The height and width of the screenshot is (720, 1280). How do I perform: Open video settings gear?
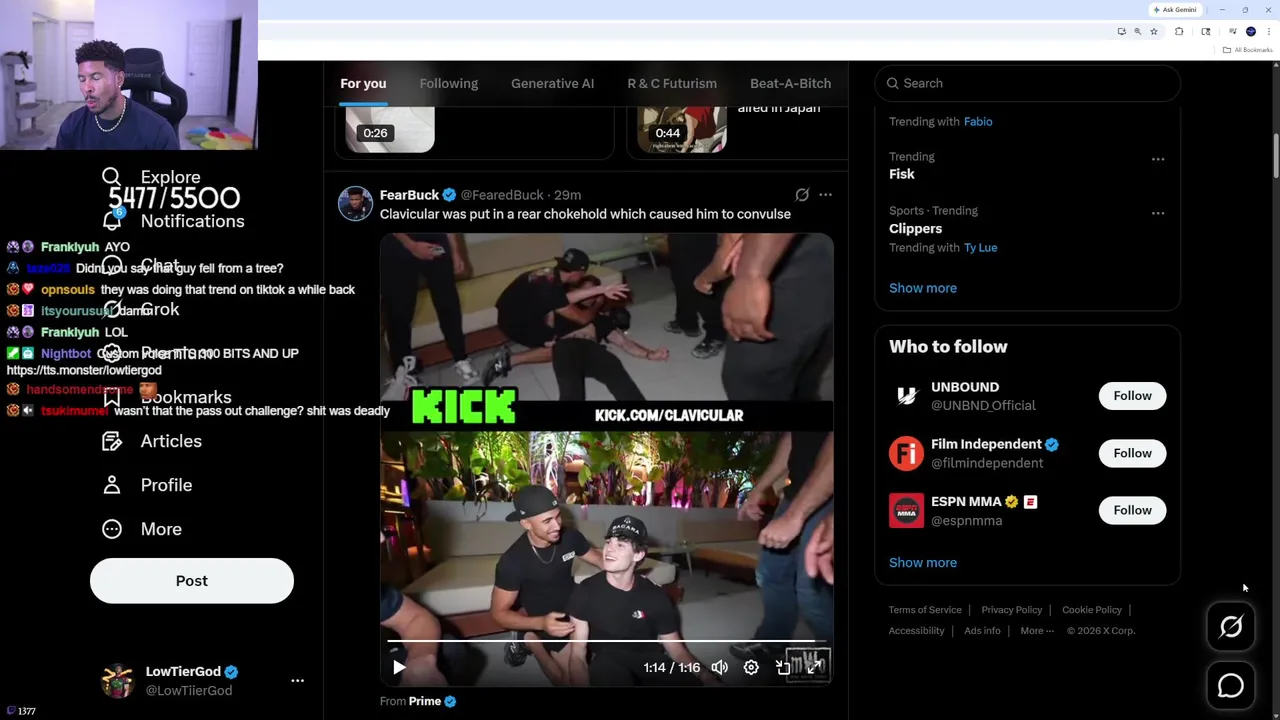pos(751,667)
